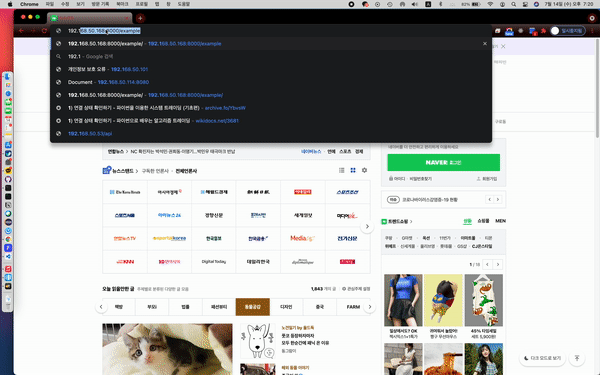
Task: Click the address bar URL text
Action: 104,31
